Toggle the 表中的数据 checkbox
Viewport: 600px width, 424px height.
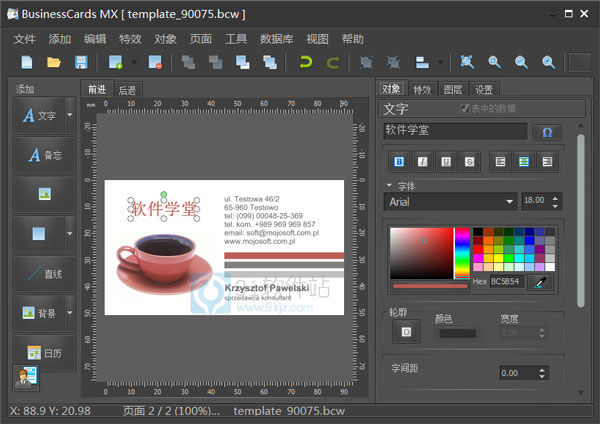click(465, 109)
